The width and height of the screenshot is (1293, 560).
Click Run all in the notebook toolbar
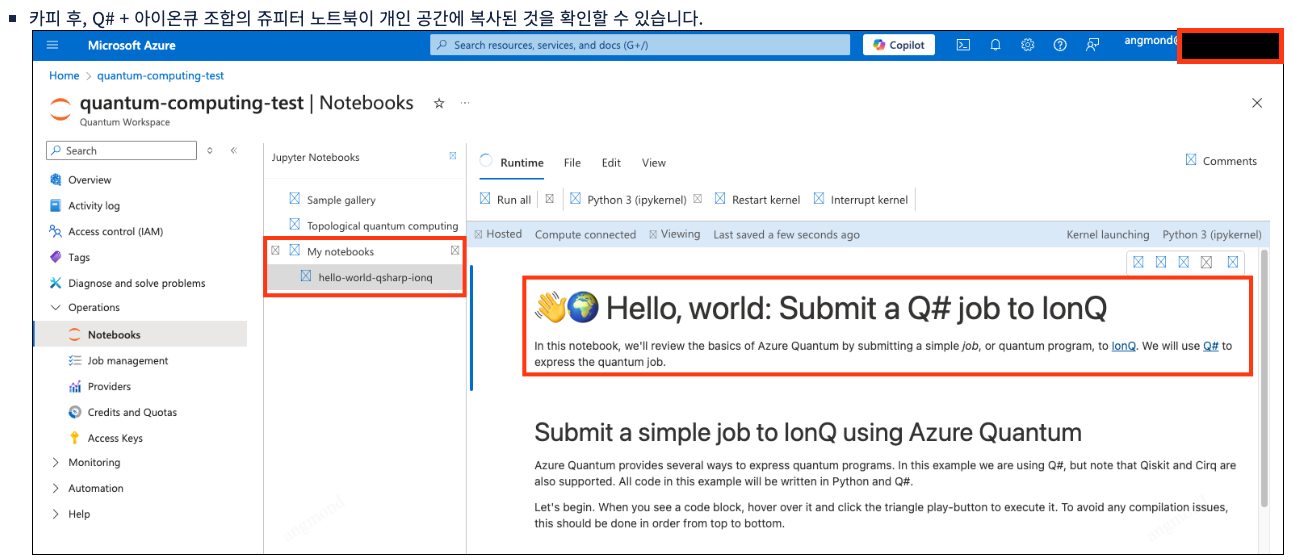tap(505, 199)
